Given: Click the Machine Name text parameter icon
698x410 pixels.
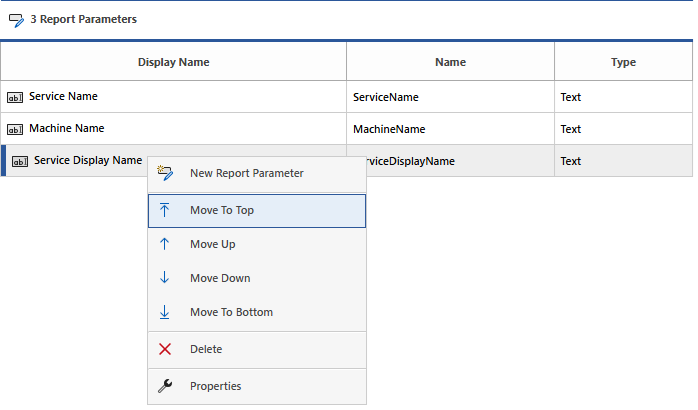Looking at the screenshot, I should pos(15,129).
